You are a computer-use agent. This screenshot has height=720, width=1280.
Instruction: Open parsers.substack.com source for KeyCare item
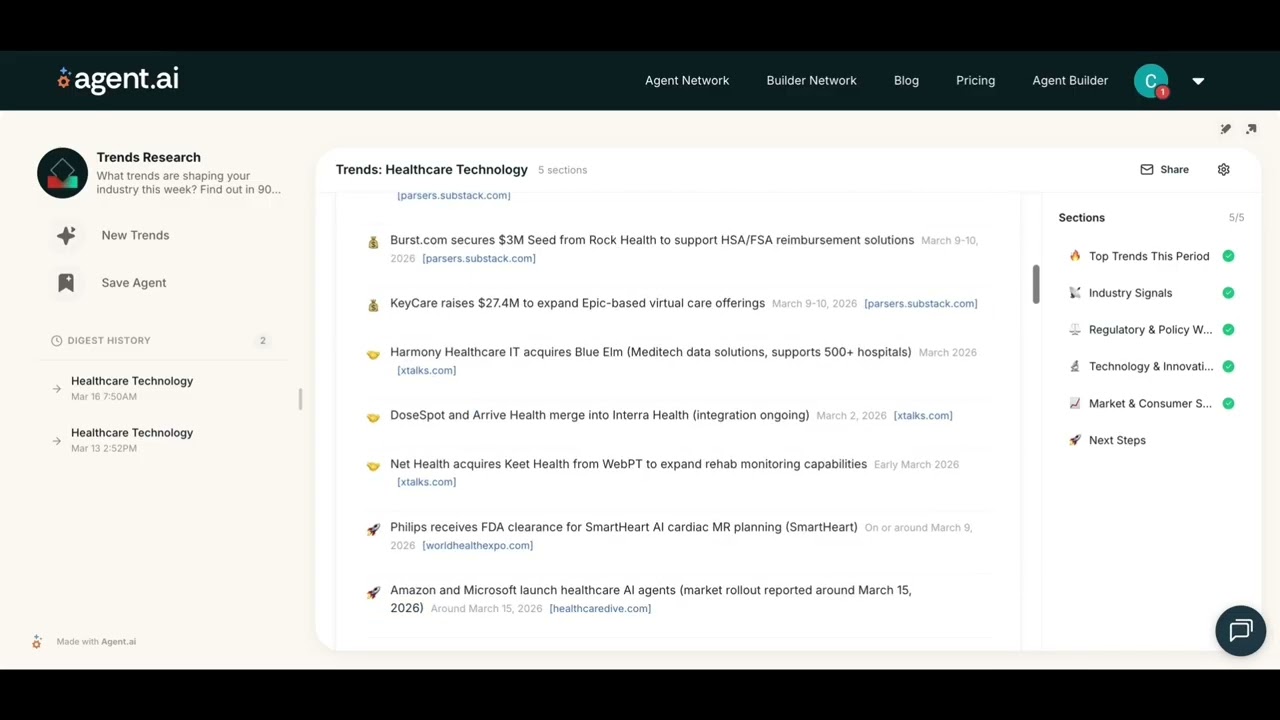click(921, 303)
